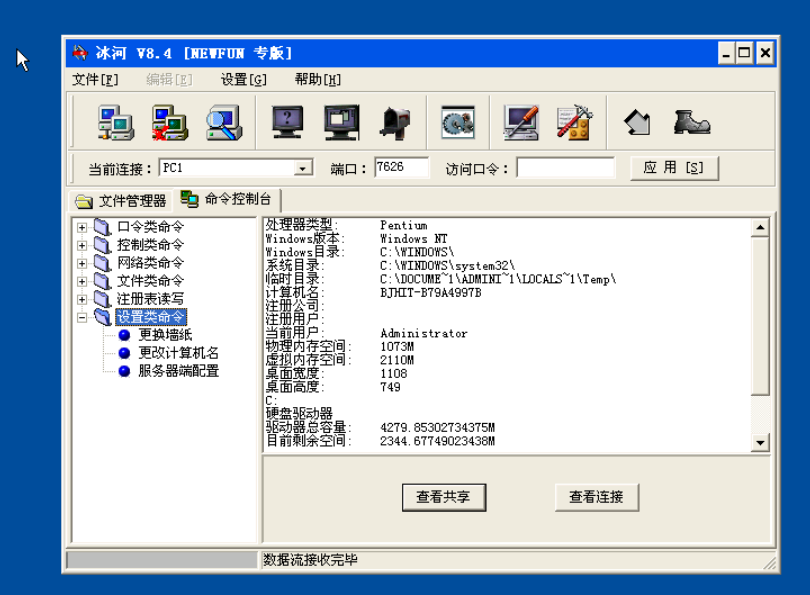Click the view screen question-mark monitor icon
The image size is (810, 595).
coord(288,123)
